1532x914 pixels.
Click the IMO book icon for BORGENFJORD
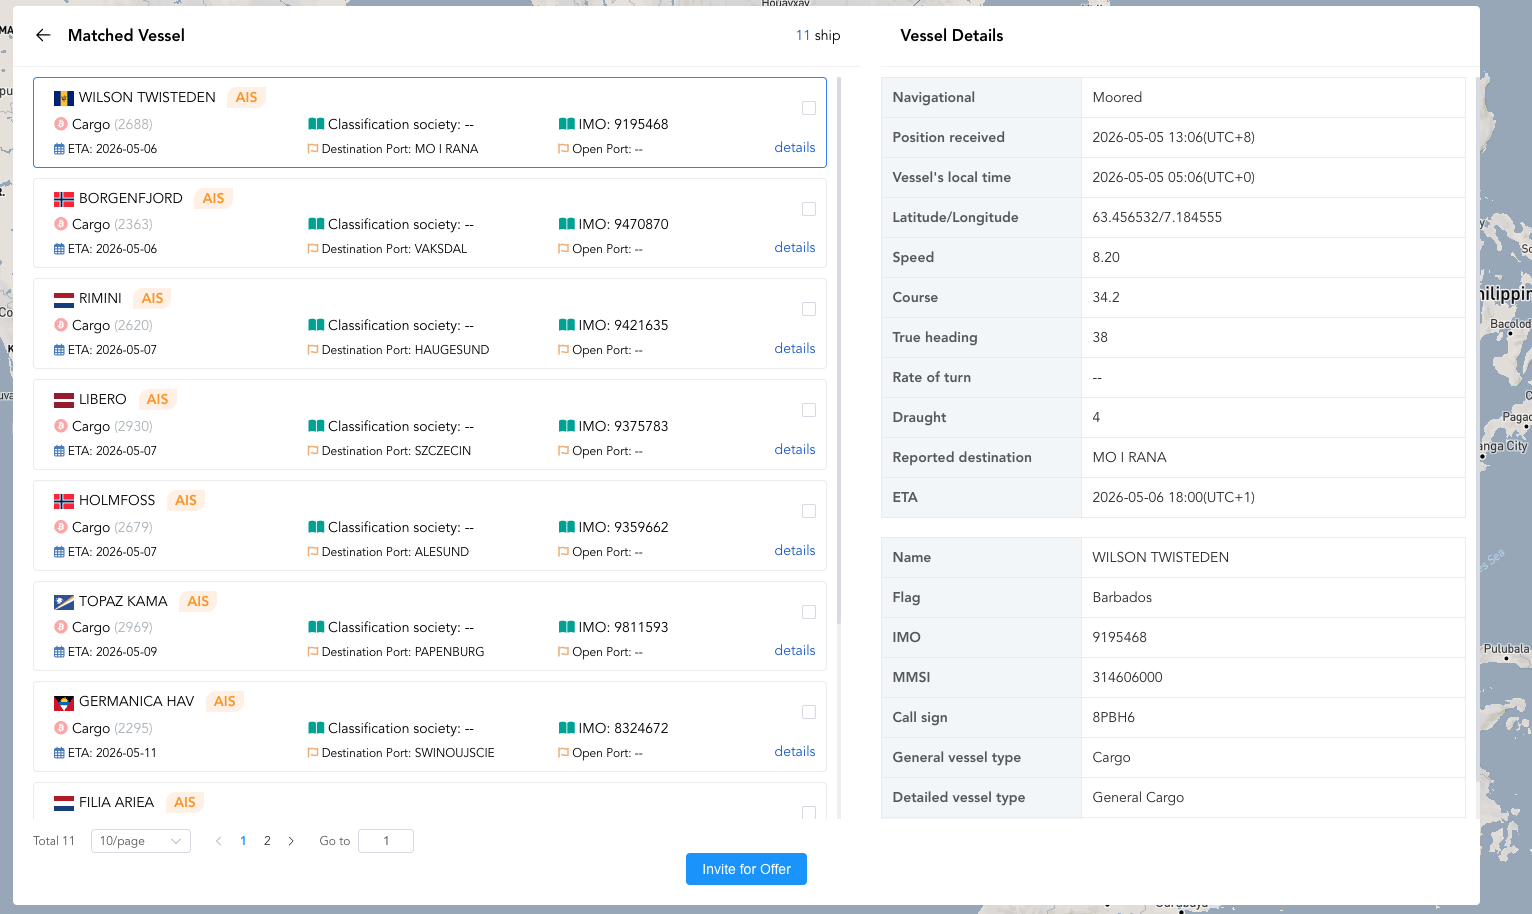567,224
